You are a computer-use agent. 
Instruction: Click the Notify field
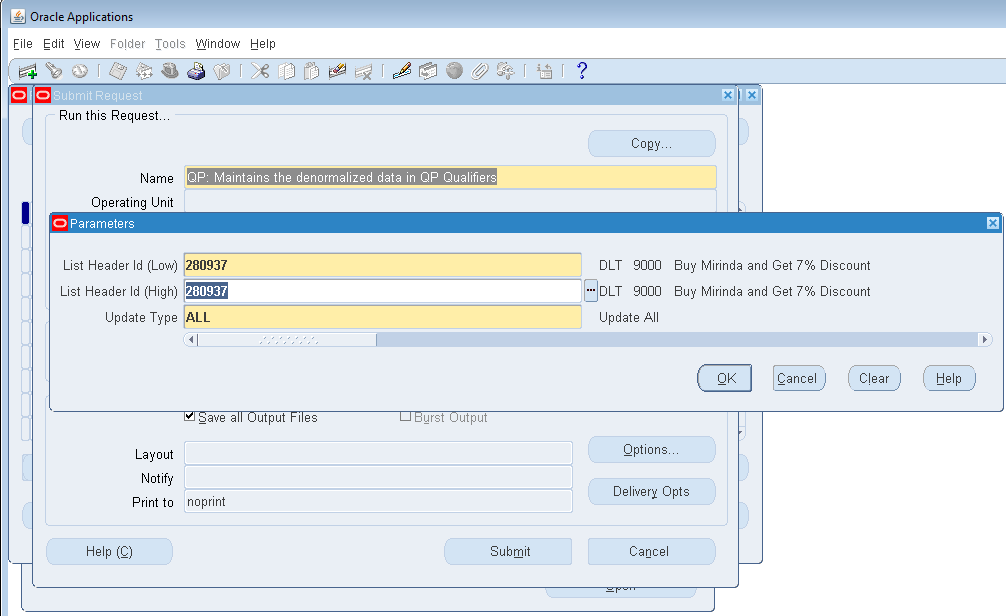click(x=379, y=477)
